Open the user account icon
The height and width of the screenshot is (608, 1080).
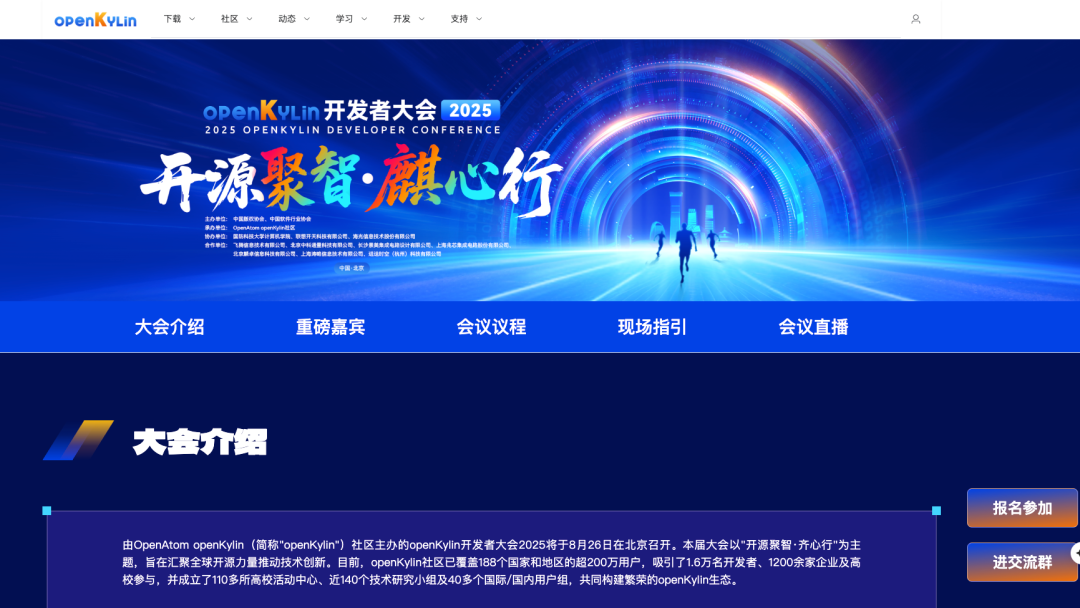coord(915,19)
